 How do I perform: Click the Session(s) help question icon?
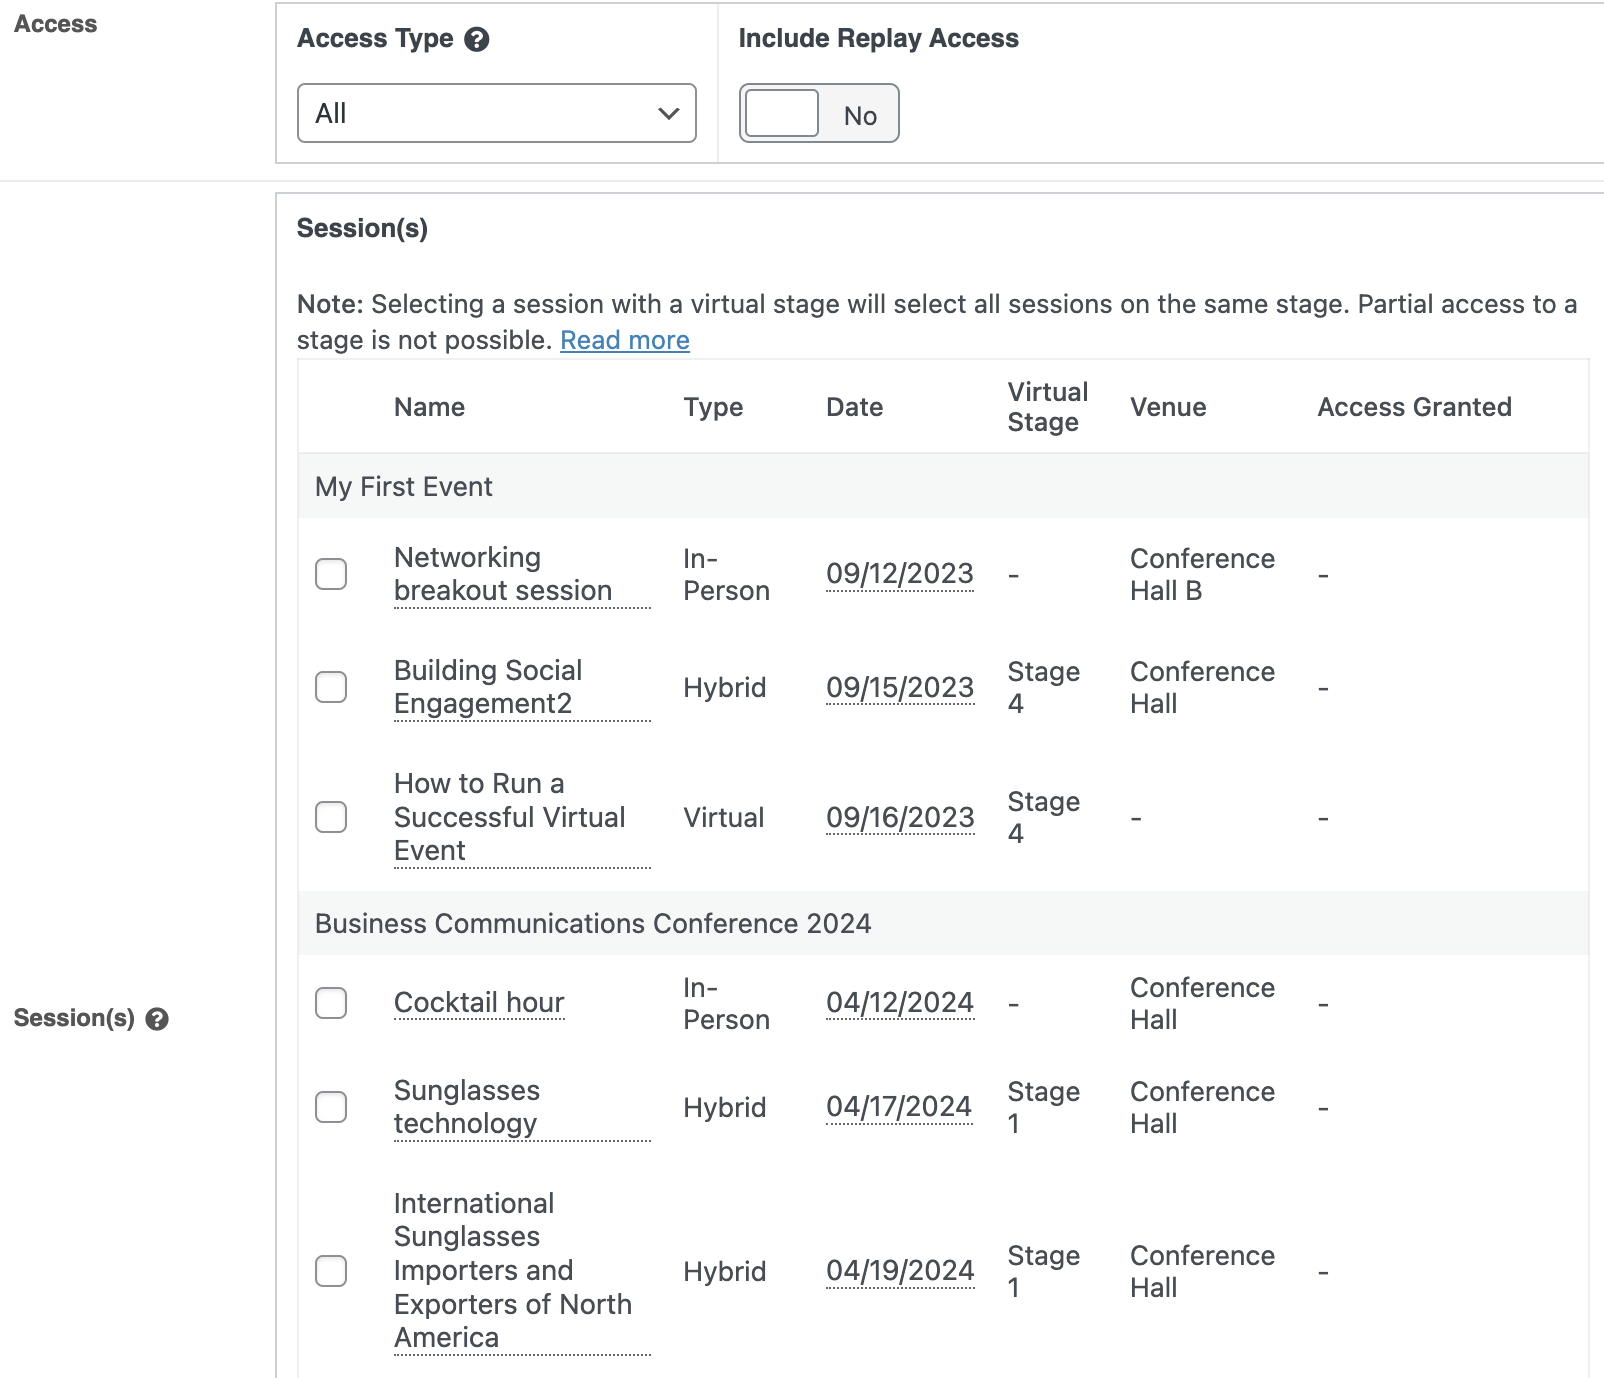[x=157, y=1019]
